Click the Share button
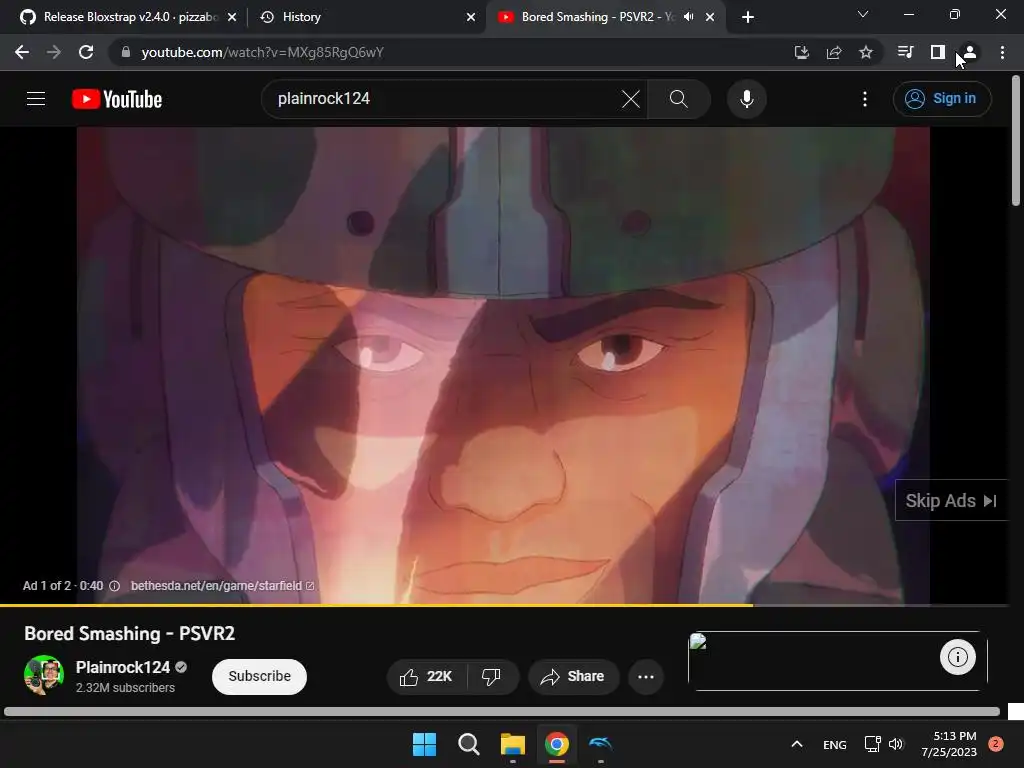Viewport: 1024px width, 768px height. [x=573, y=677]
